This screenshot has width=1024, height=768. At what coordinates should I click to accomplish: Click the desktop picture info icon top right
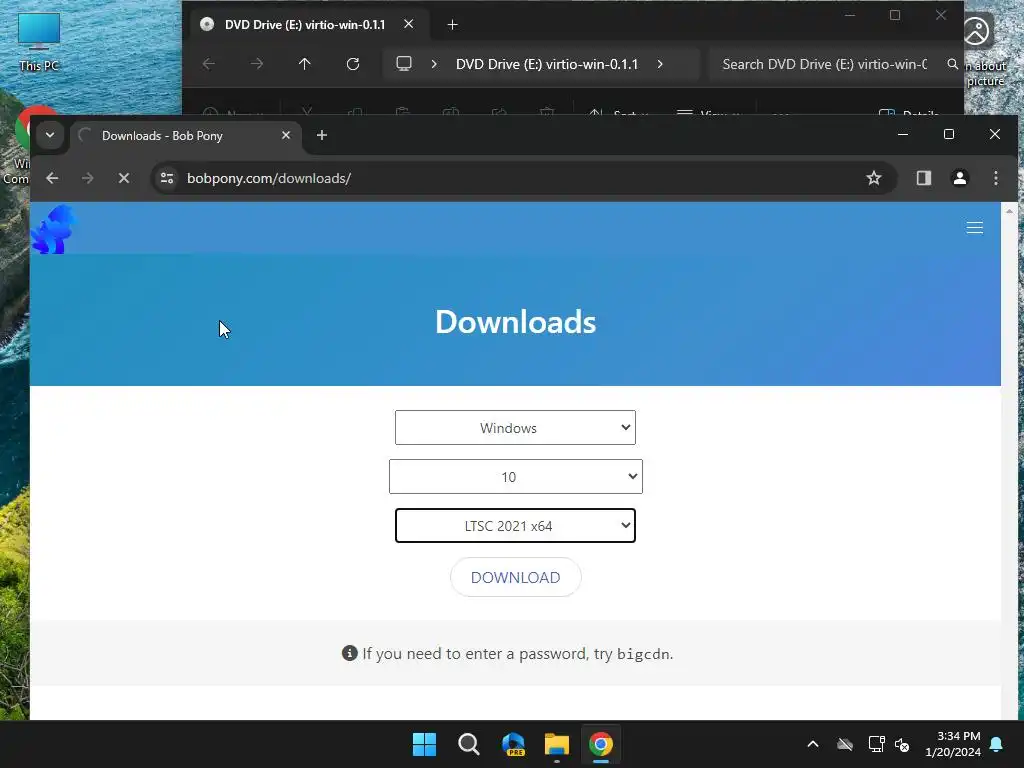pyautogui.click(x=978, y=31)
